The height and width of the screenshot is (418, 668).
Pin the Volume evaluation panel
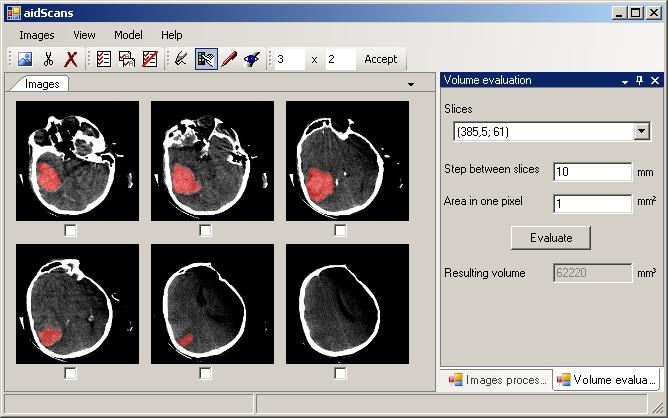[640, 80]
